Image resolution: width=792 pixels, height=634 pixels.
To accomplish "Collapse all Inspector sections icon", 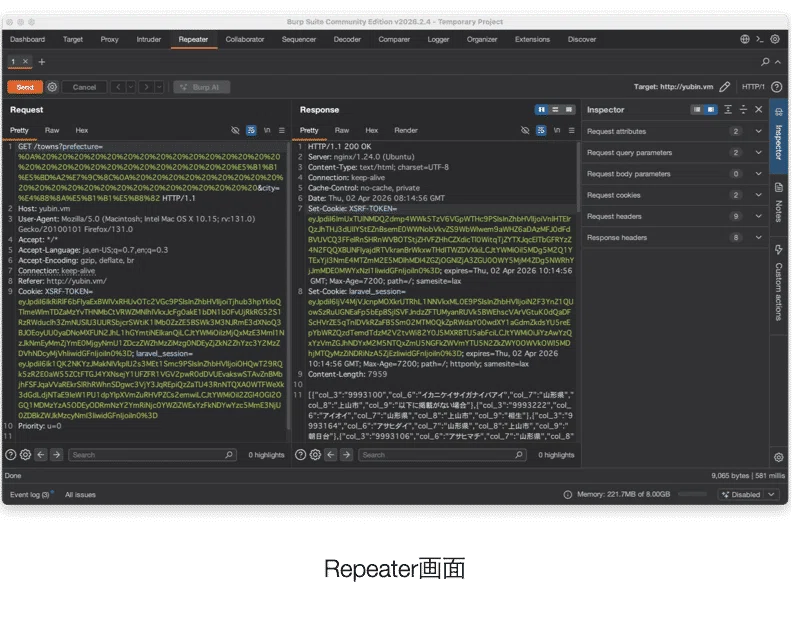I will (x=743, y=110).
